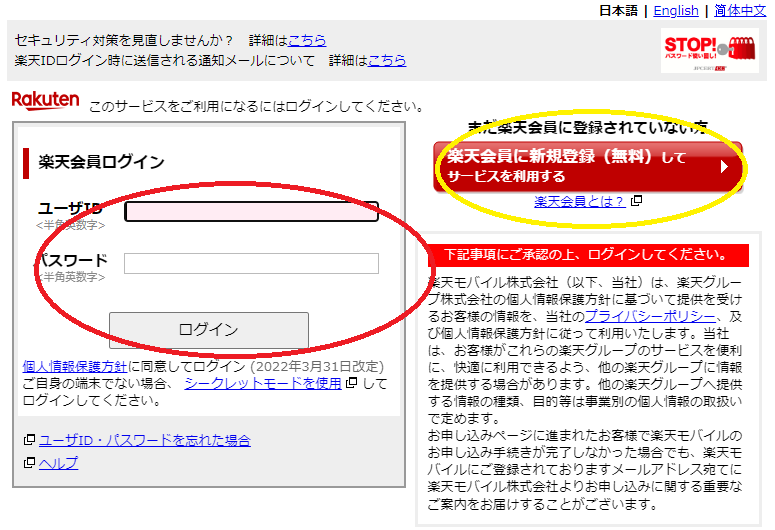The height and width of the screenshot is (530, 775).
Task: Click the Rakuten logo
Action: point(45,100)
